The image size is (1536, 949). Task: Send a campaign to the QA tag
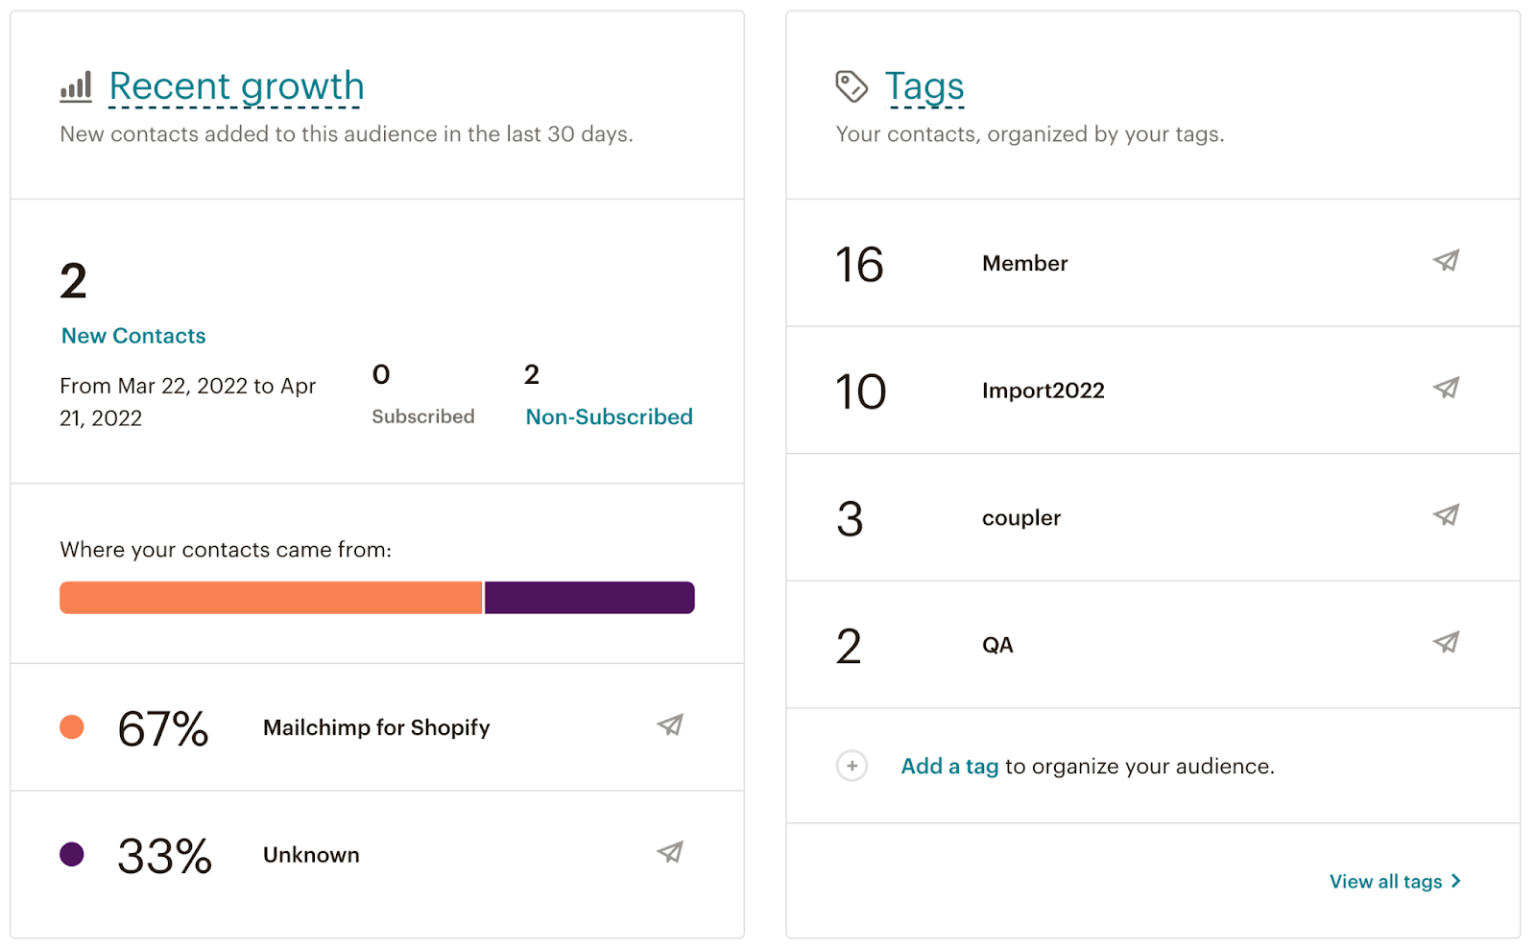coord(1445,643)
